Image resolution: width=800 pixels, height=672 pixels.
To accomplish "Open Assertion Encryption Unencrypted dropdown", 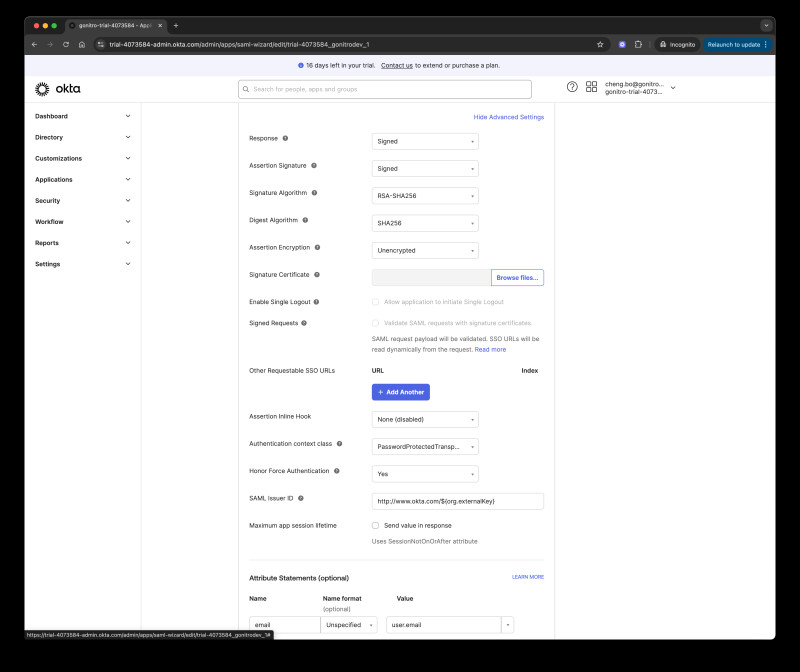I will pos(425,251).
